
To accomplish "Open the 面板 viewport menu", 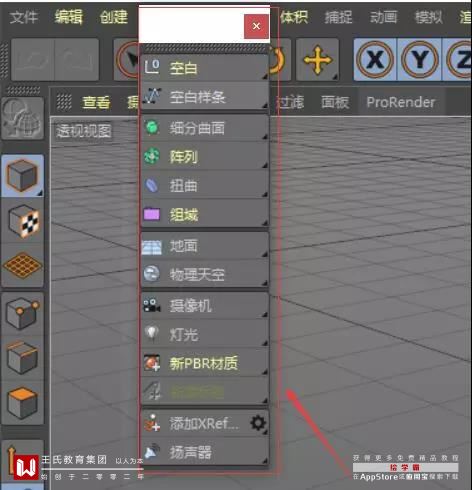I will tap(335, 102).
